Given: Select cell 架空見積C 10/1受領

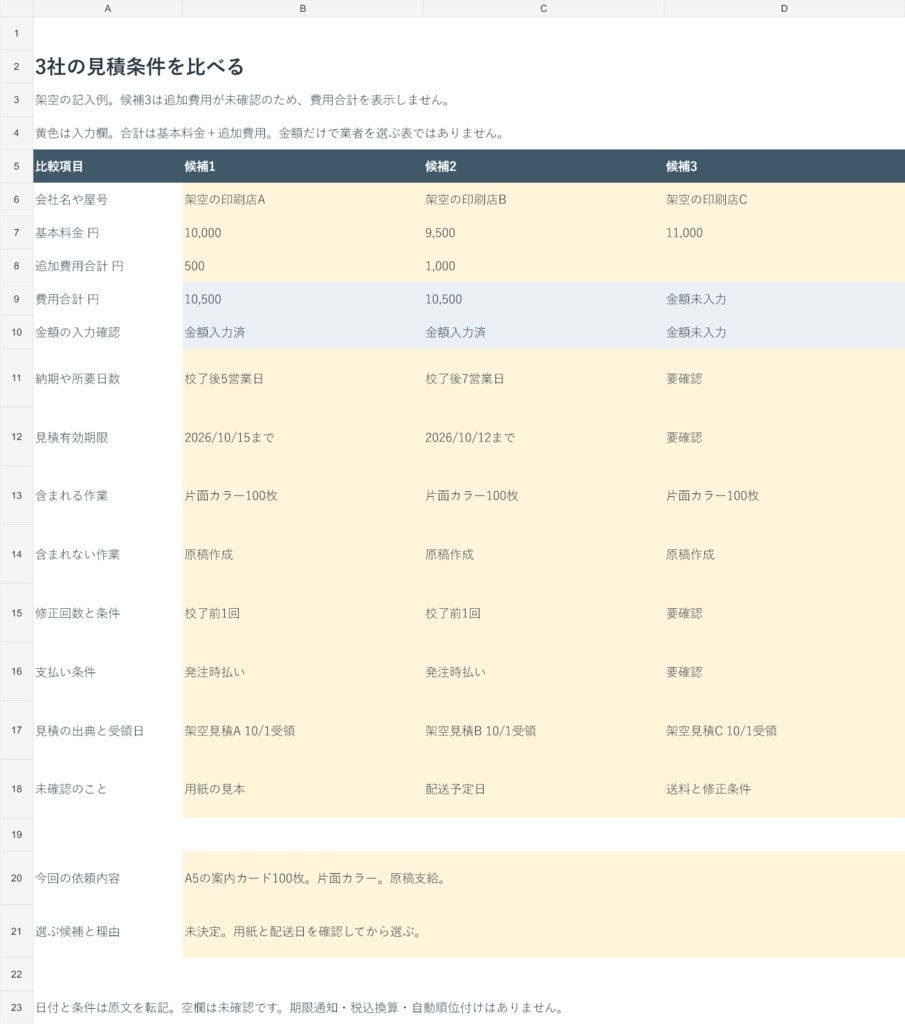Looking at the screenshot, I should click(784, 731).
